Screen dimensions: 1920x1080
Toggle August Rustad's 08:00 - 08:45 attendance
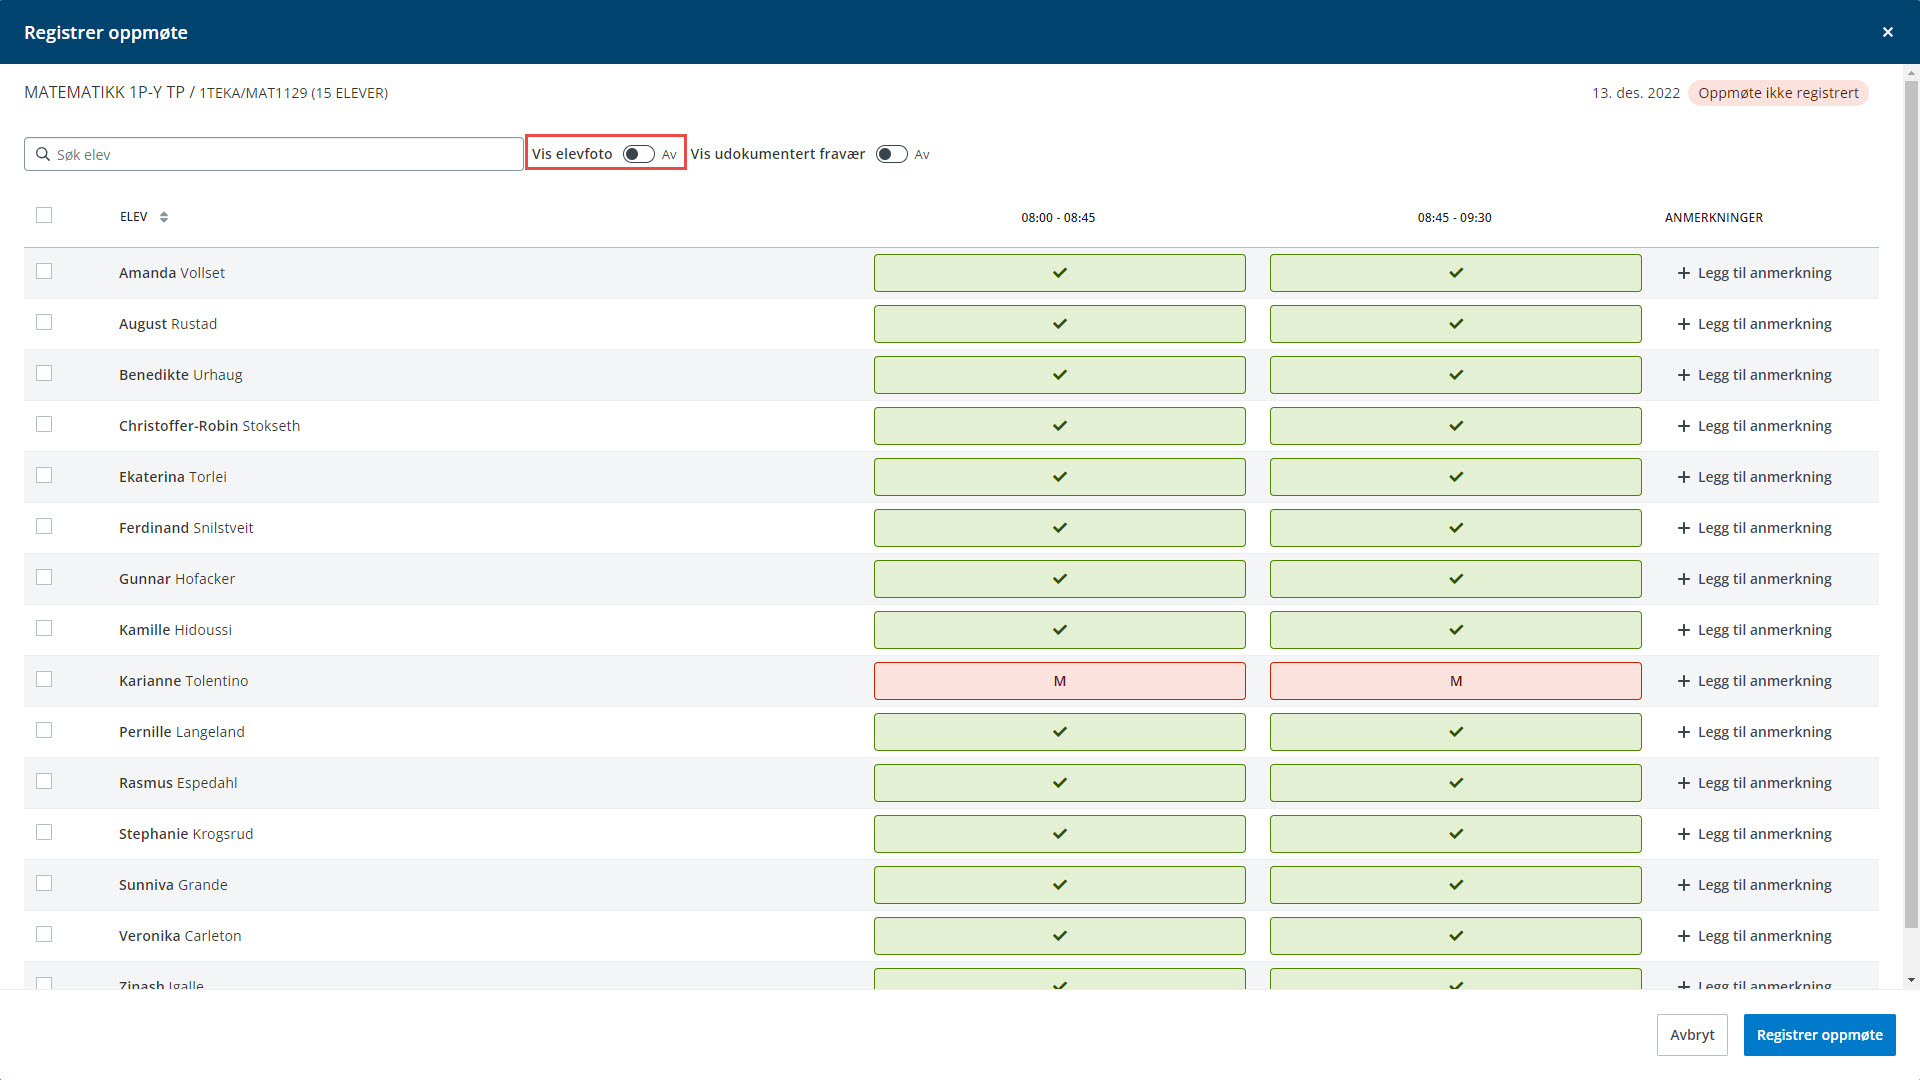1060,324
